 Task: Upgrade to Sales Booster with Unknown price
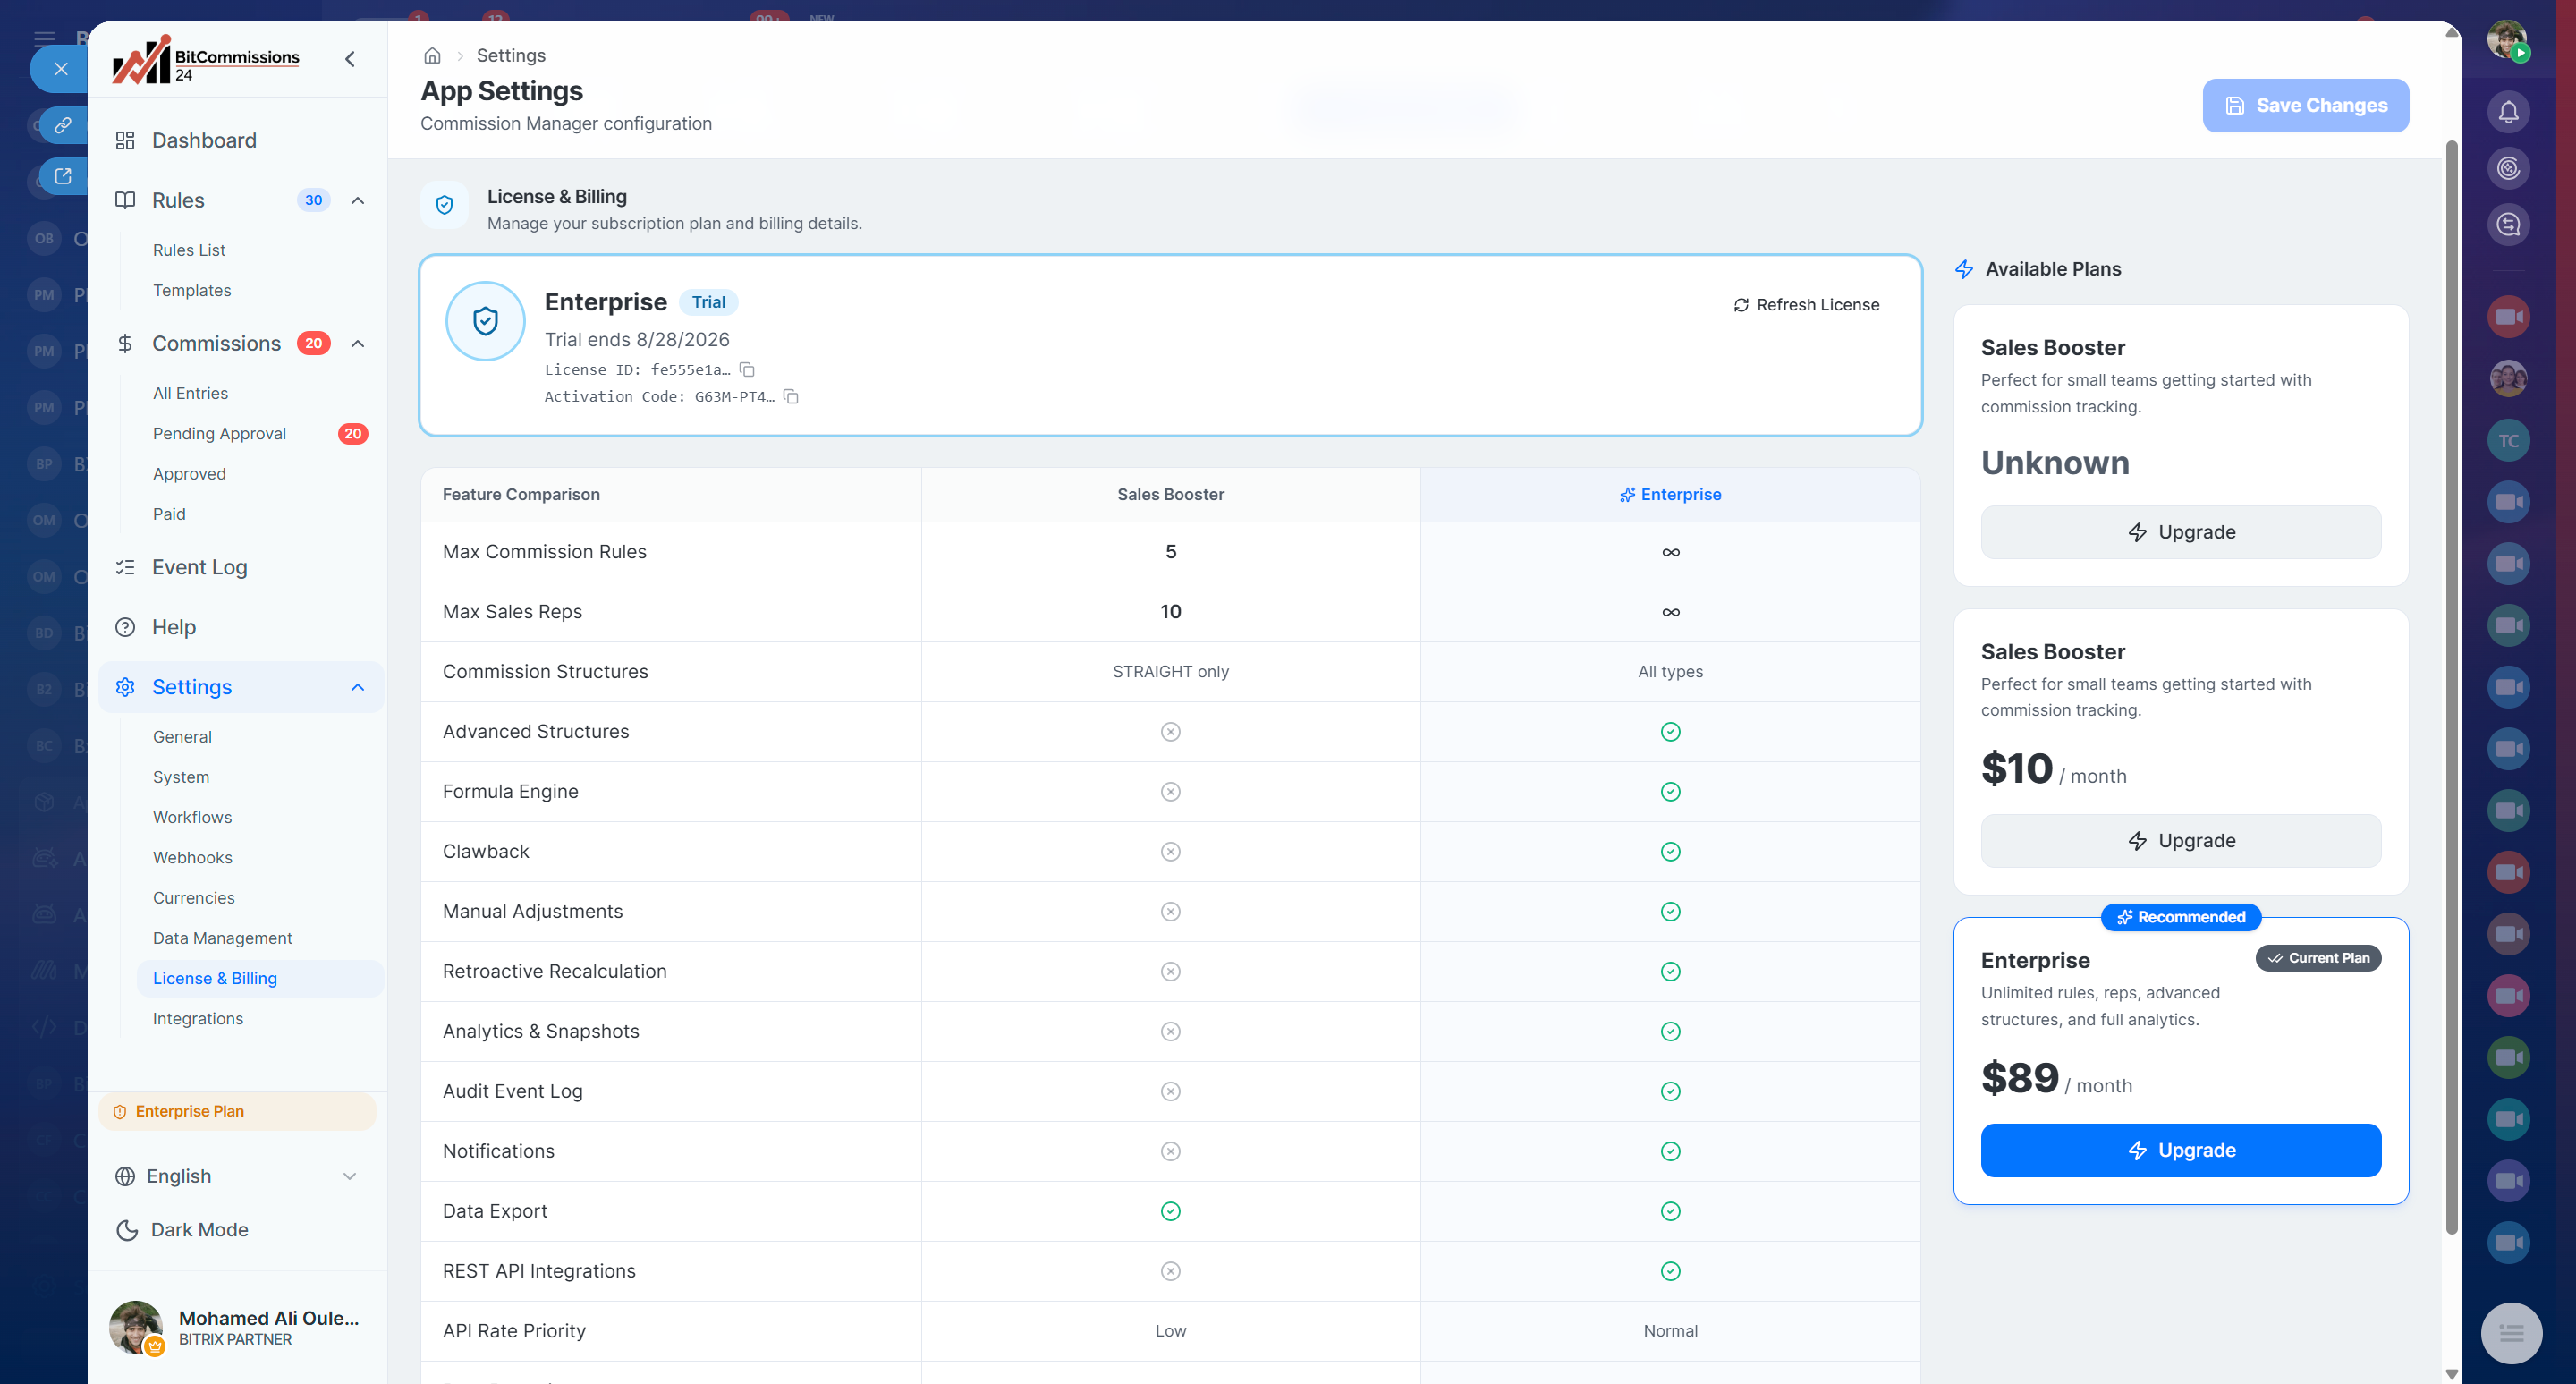tap(2181, 532)
